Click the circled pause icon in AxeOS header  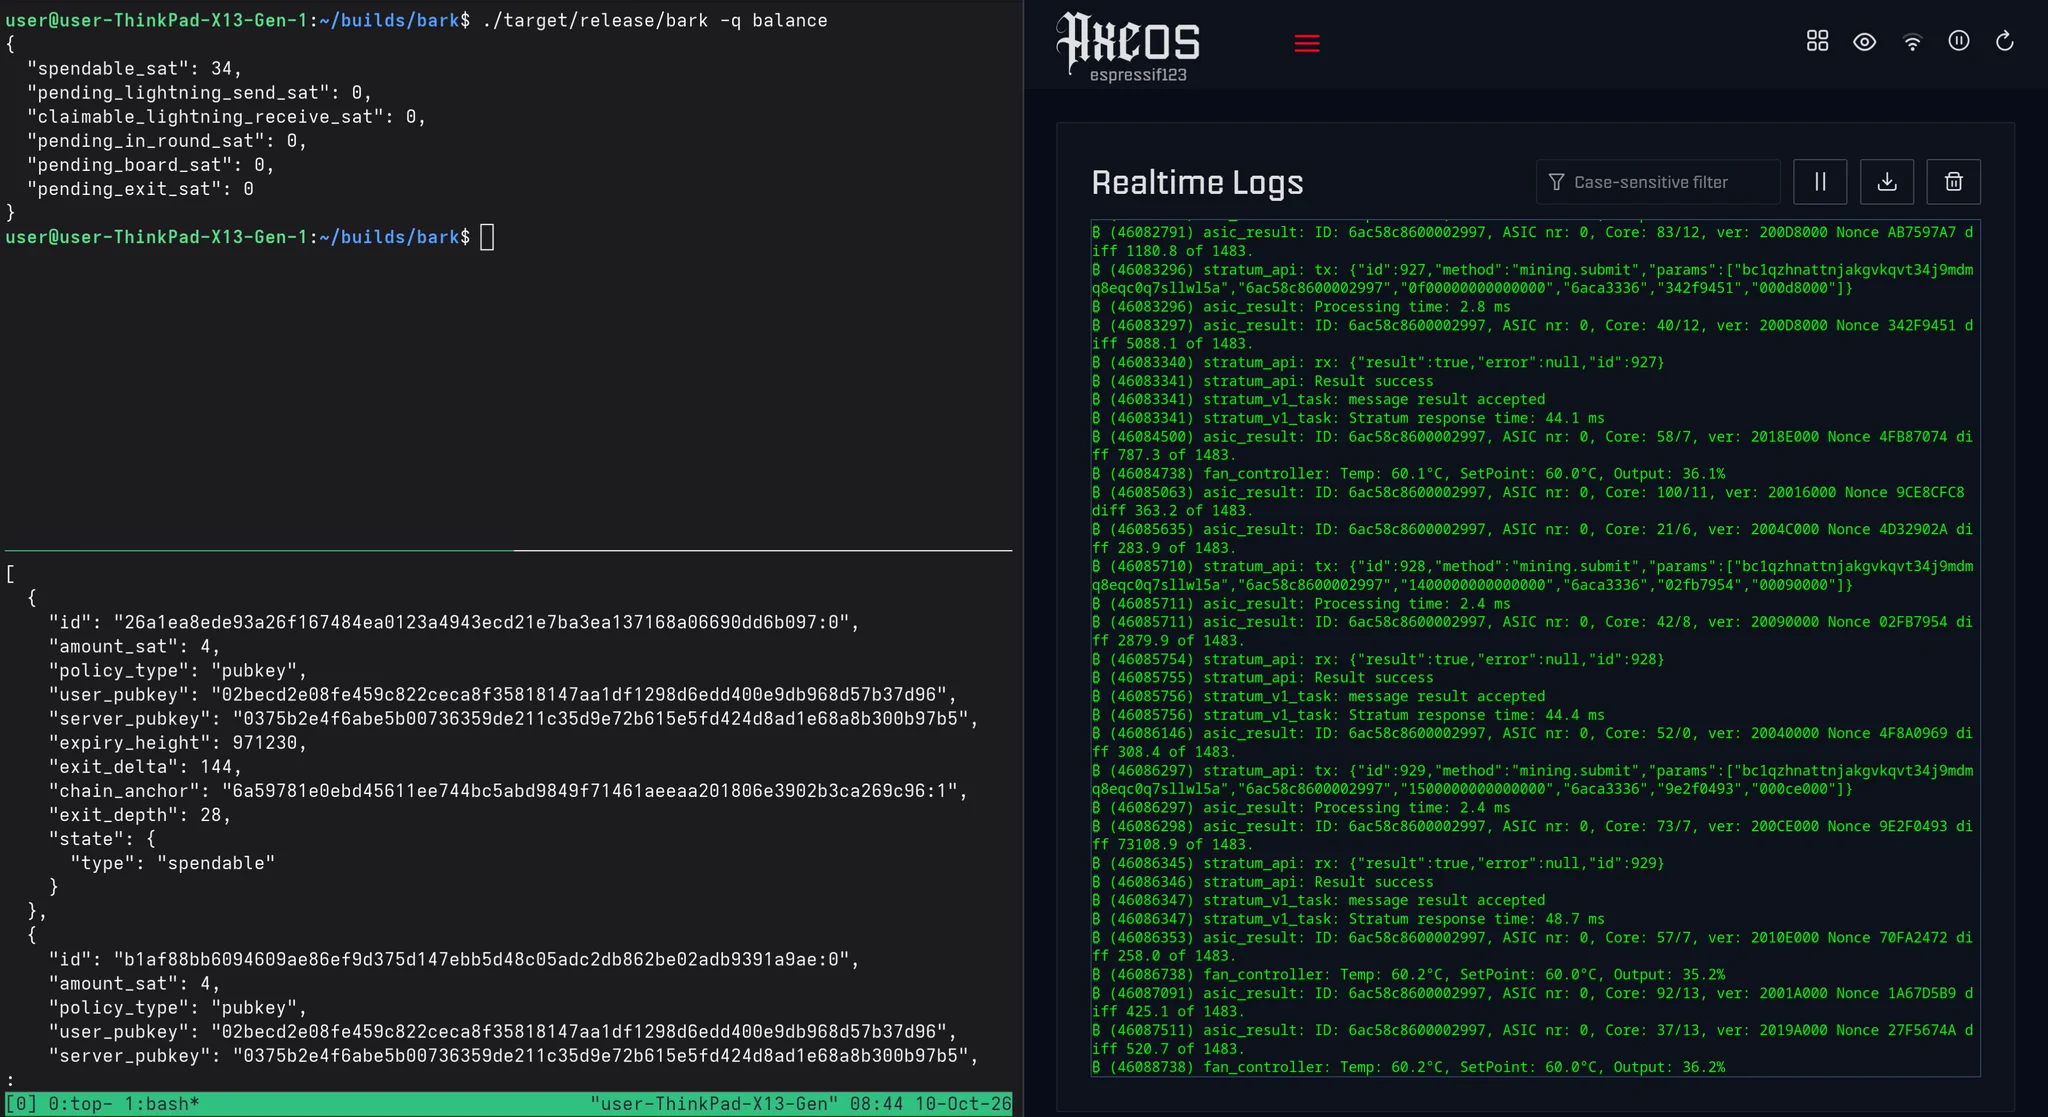pyautogui.click(x=1959, y=41)
